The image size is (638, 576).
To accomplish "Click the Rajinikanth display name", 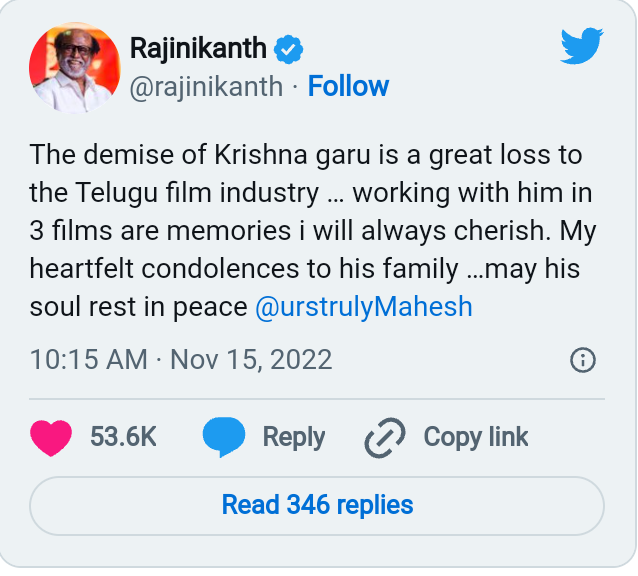I will [x=198, y=48].
